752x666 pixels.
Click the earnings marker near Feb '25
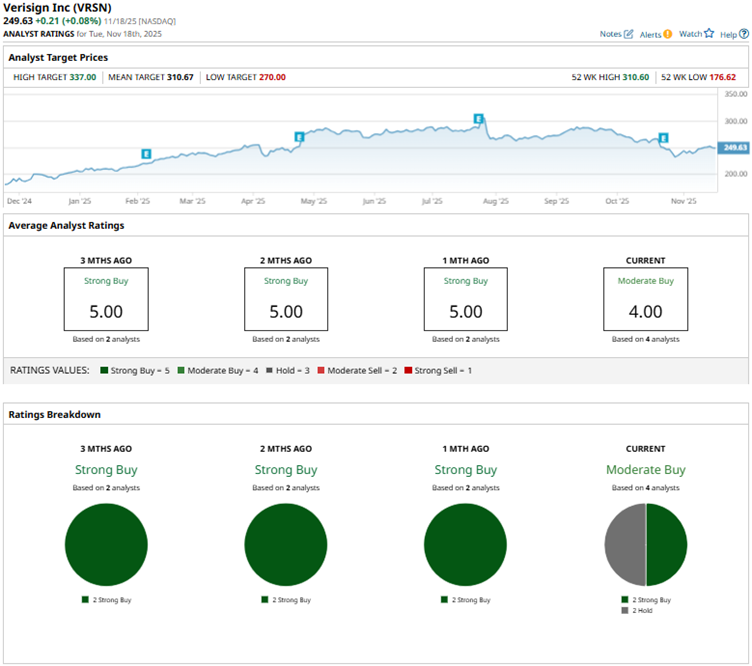(146, 154)
